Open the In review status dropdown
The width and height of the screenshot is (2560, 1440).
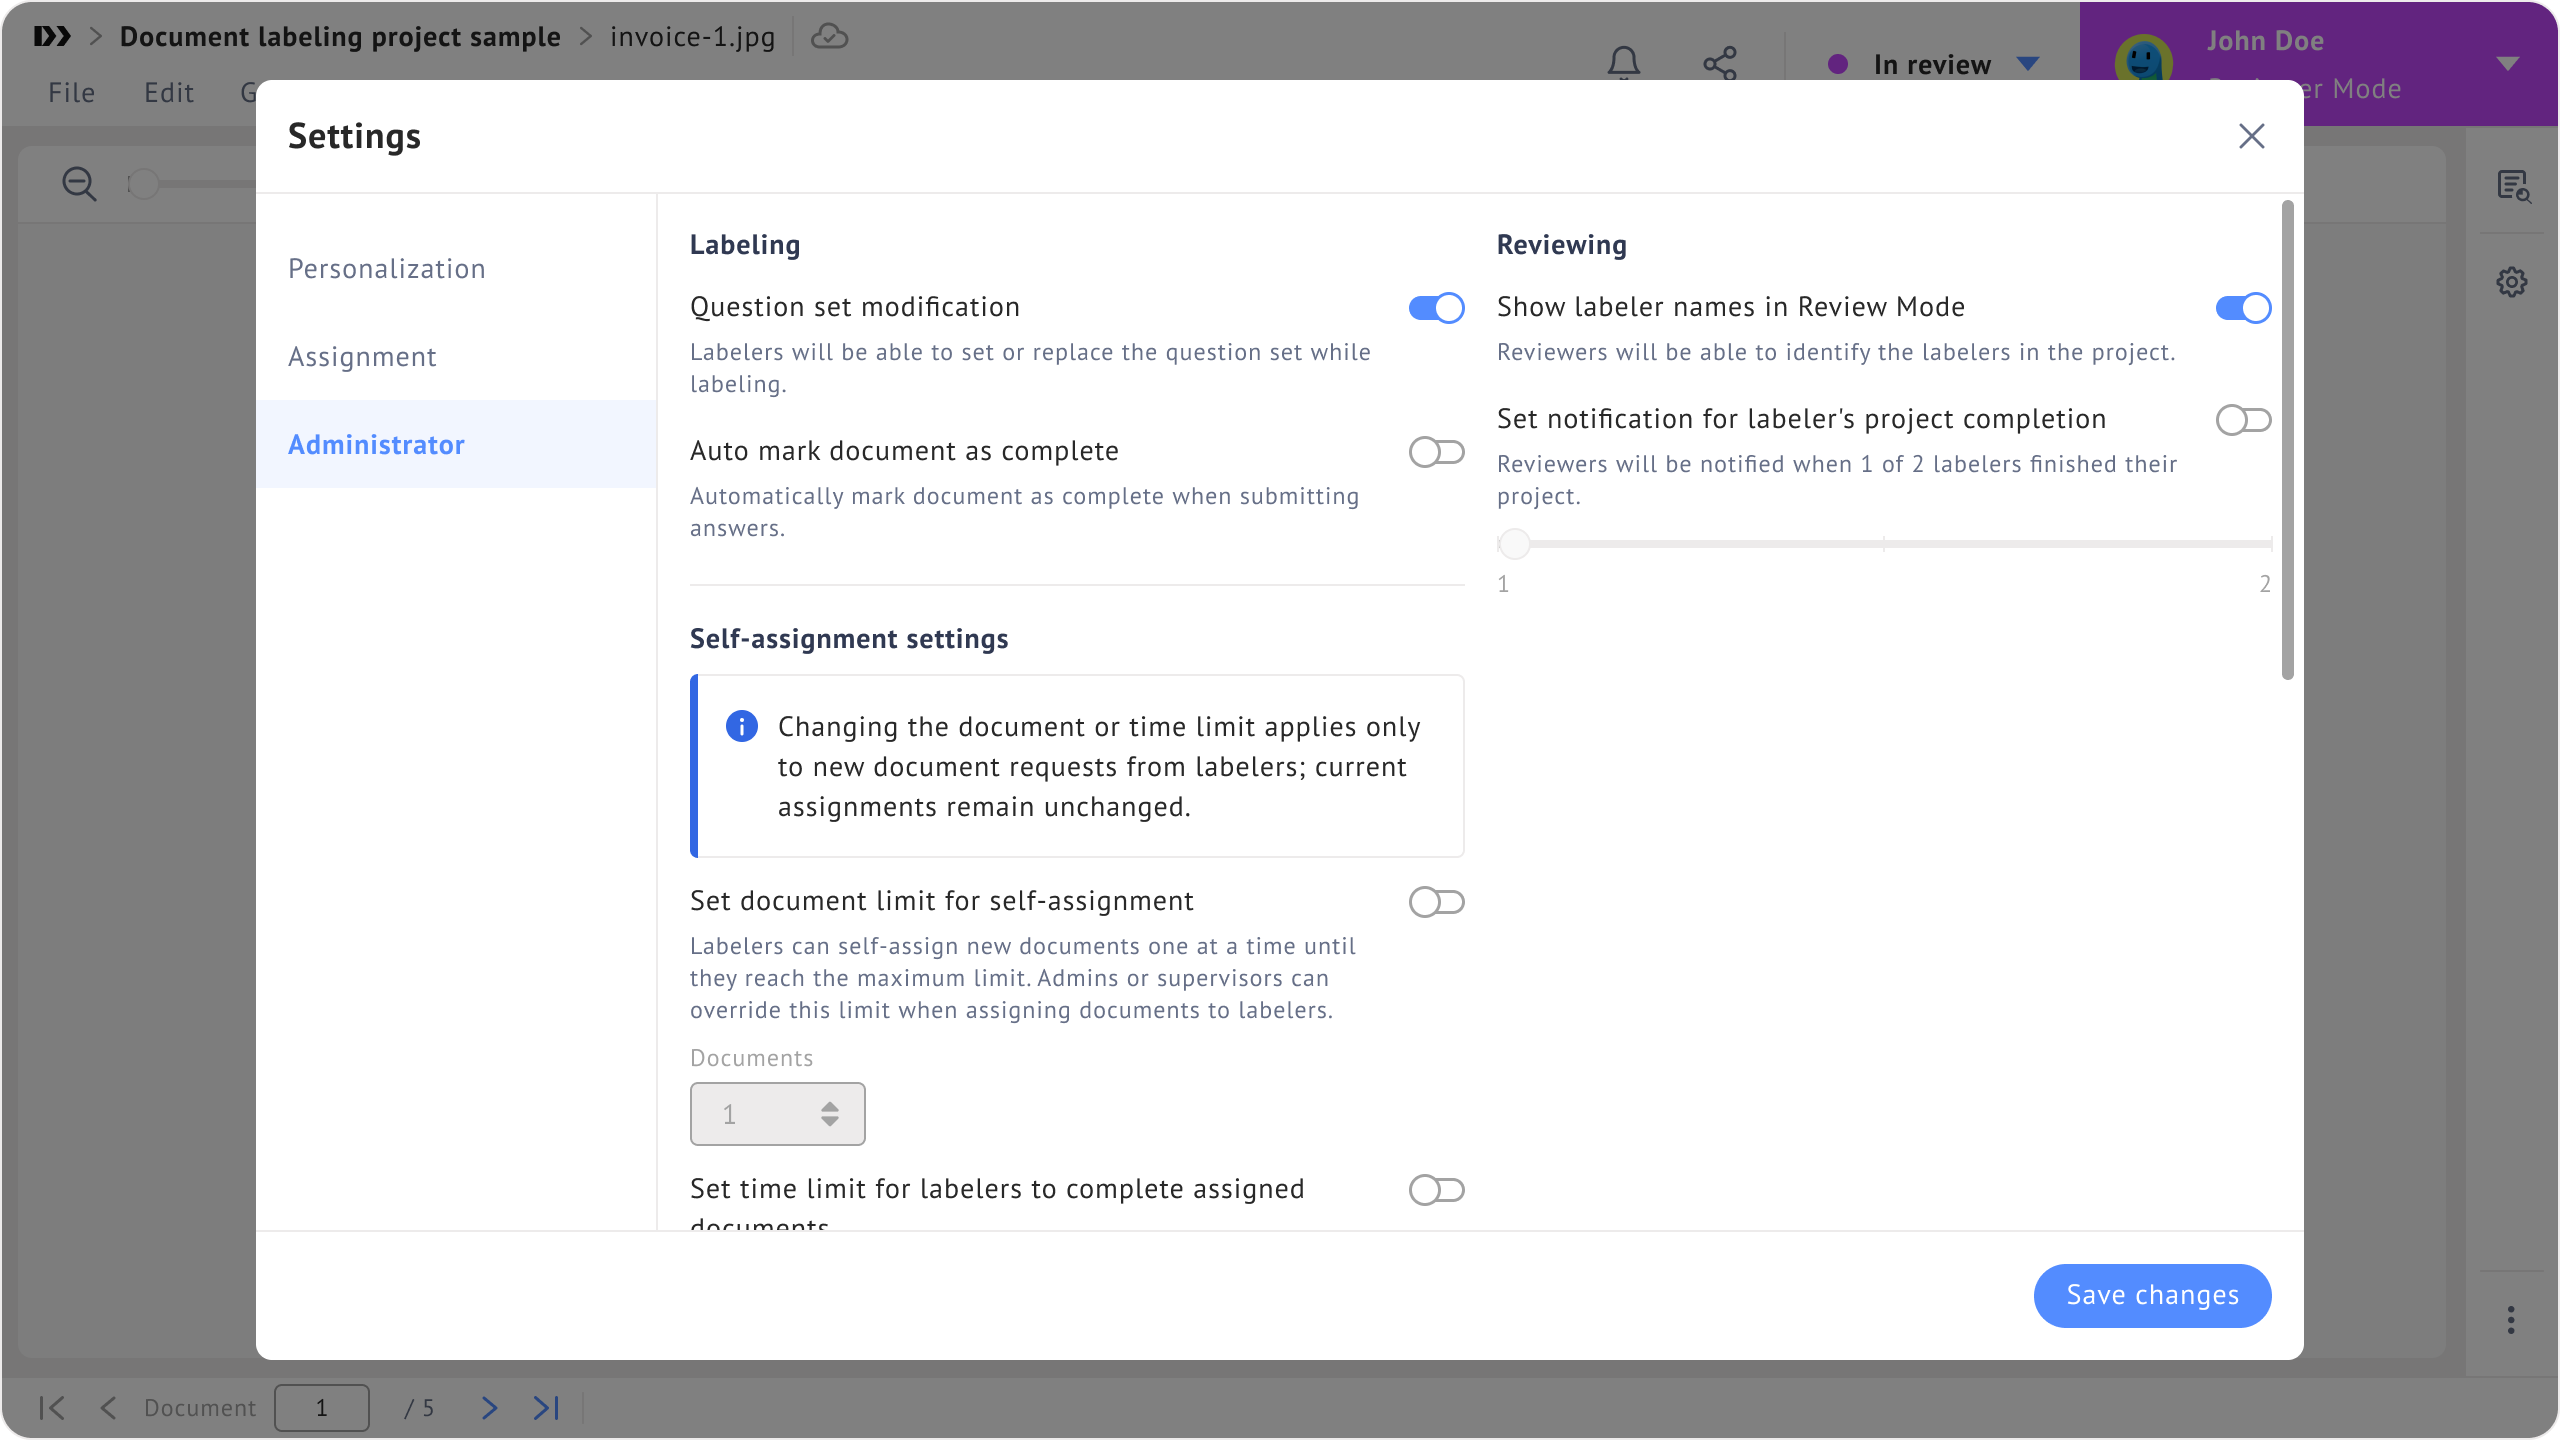tap(1933, 64)
